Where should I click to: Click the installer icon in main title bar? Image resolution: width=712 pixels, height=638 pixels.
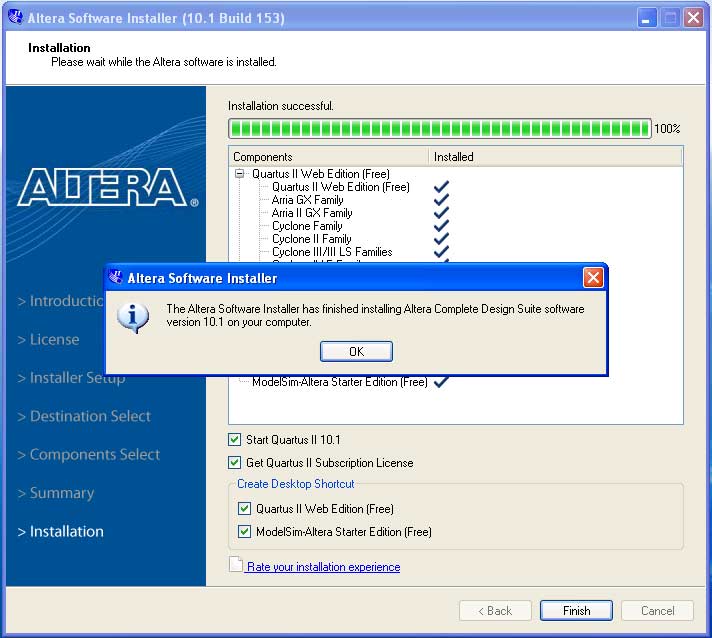click(x=15, y=18)
